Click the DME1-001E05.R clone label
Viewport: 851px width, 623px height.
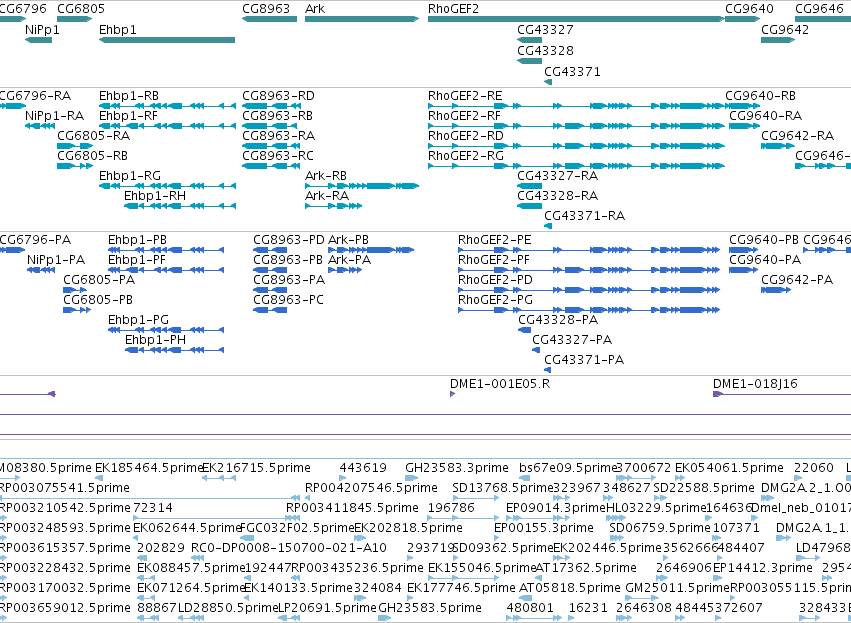click(x=500, y=384)
